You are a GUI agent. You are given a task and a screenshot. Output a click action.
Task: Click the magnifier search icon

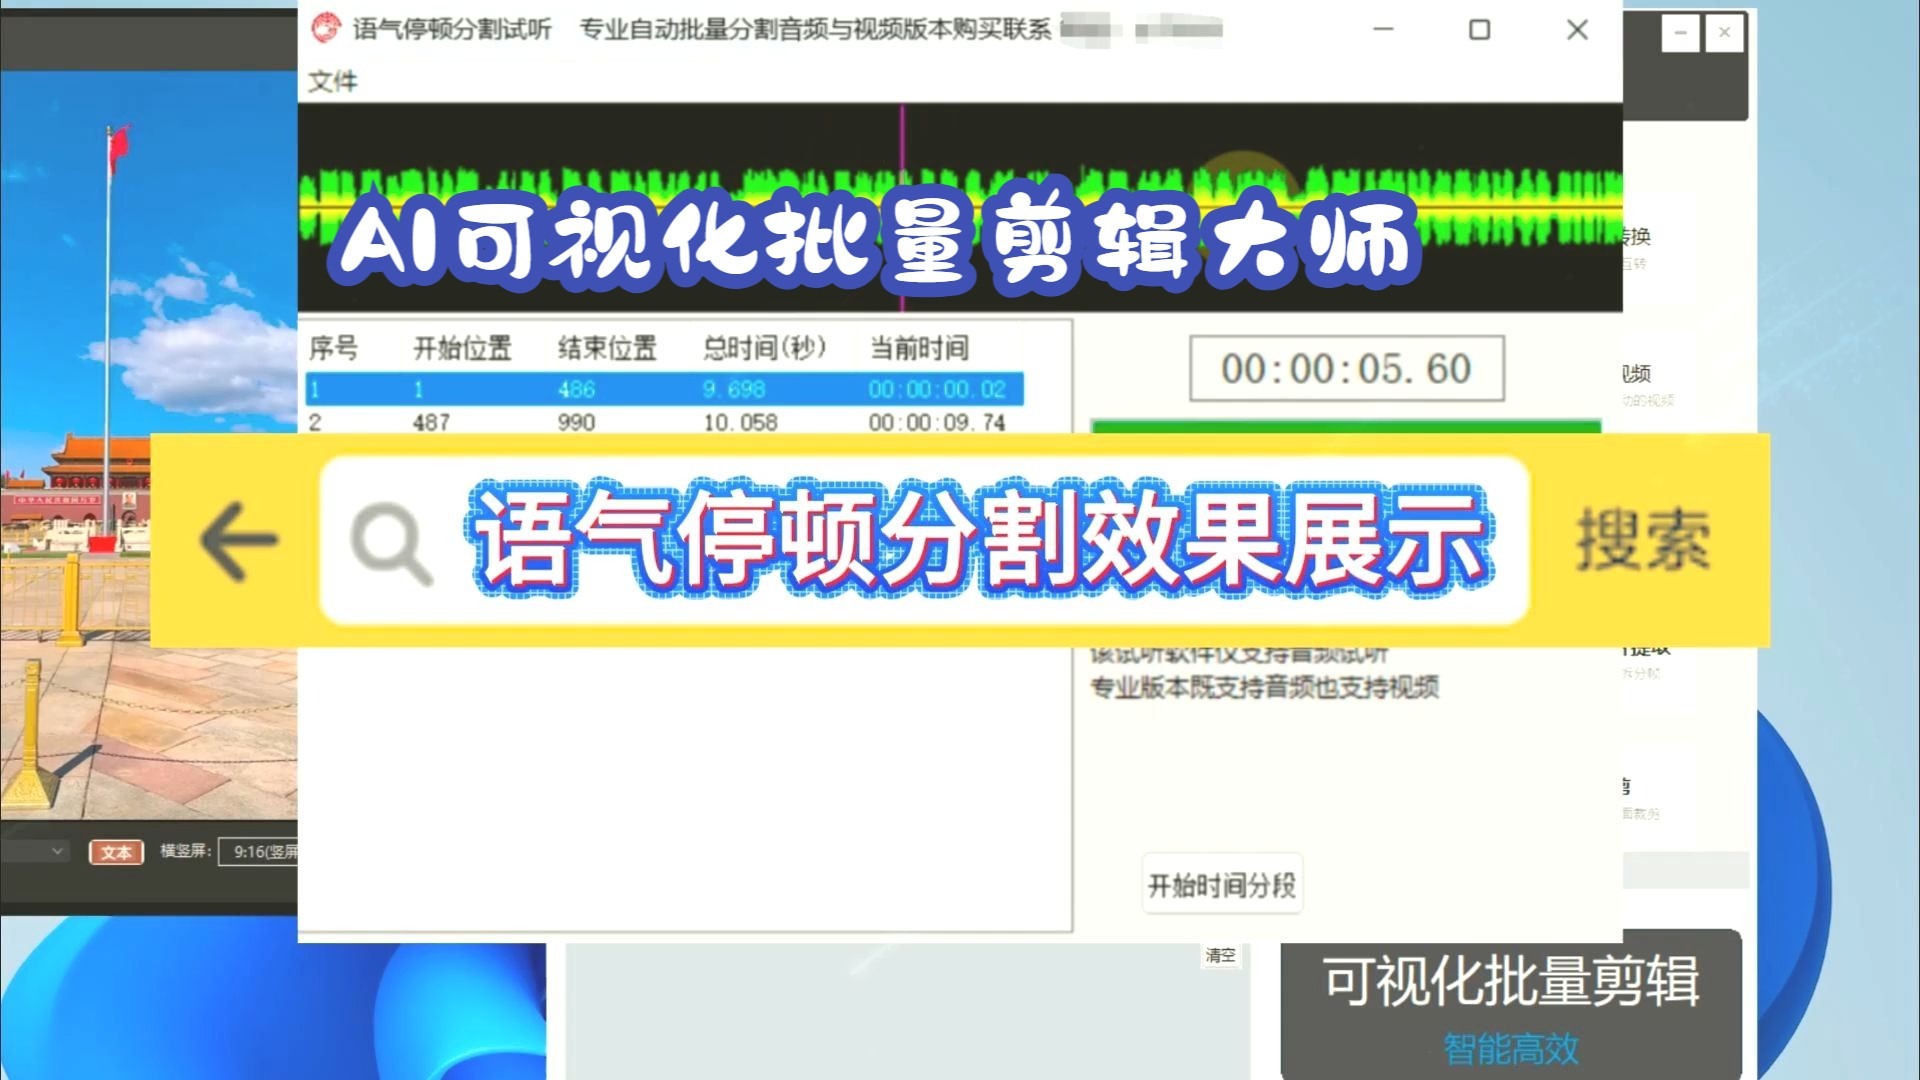pyautogui.click(x=391, y=543)
